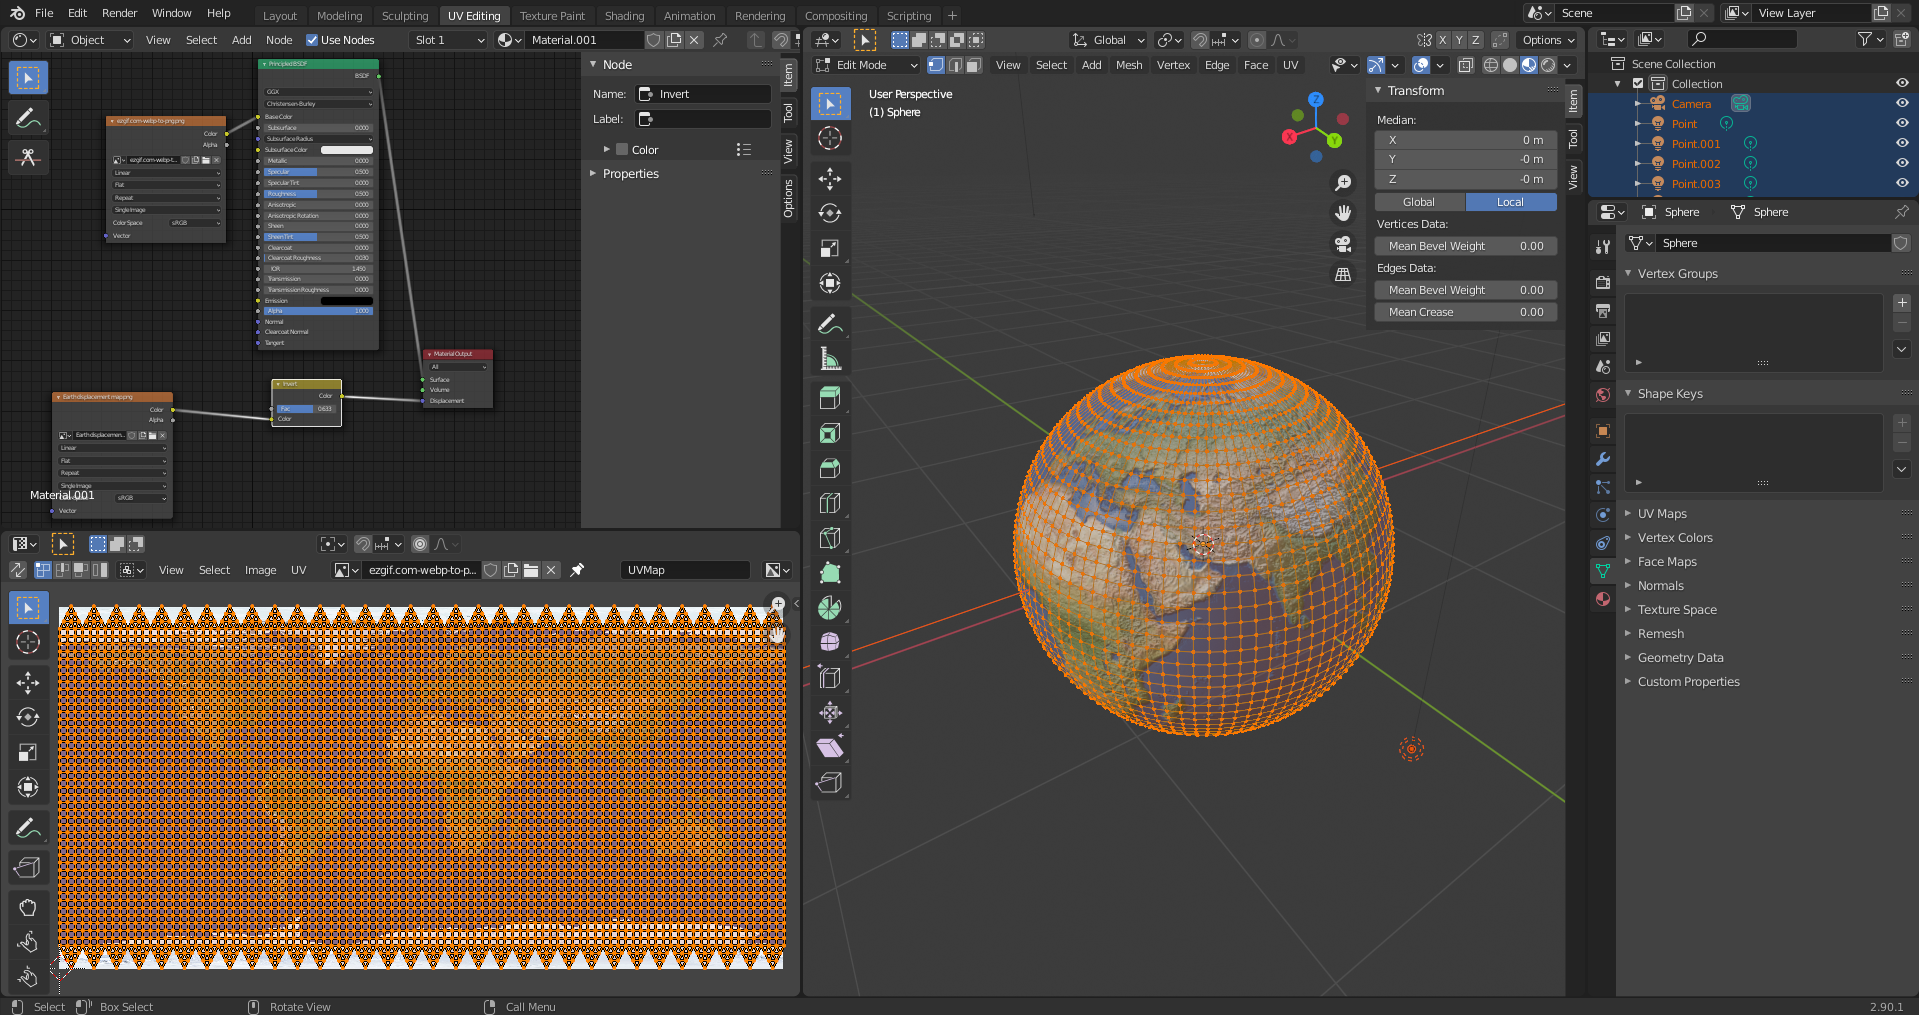
Task: Select the Poly Build tool
Action: pos(830,573)
